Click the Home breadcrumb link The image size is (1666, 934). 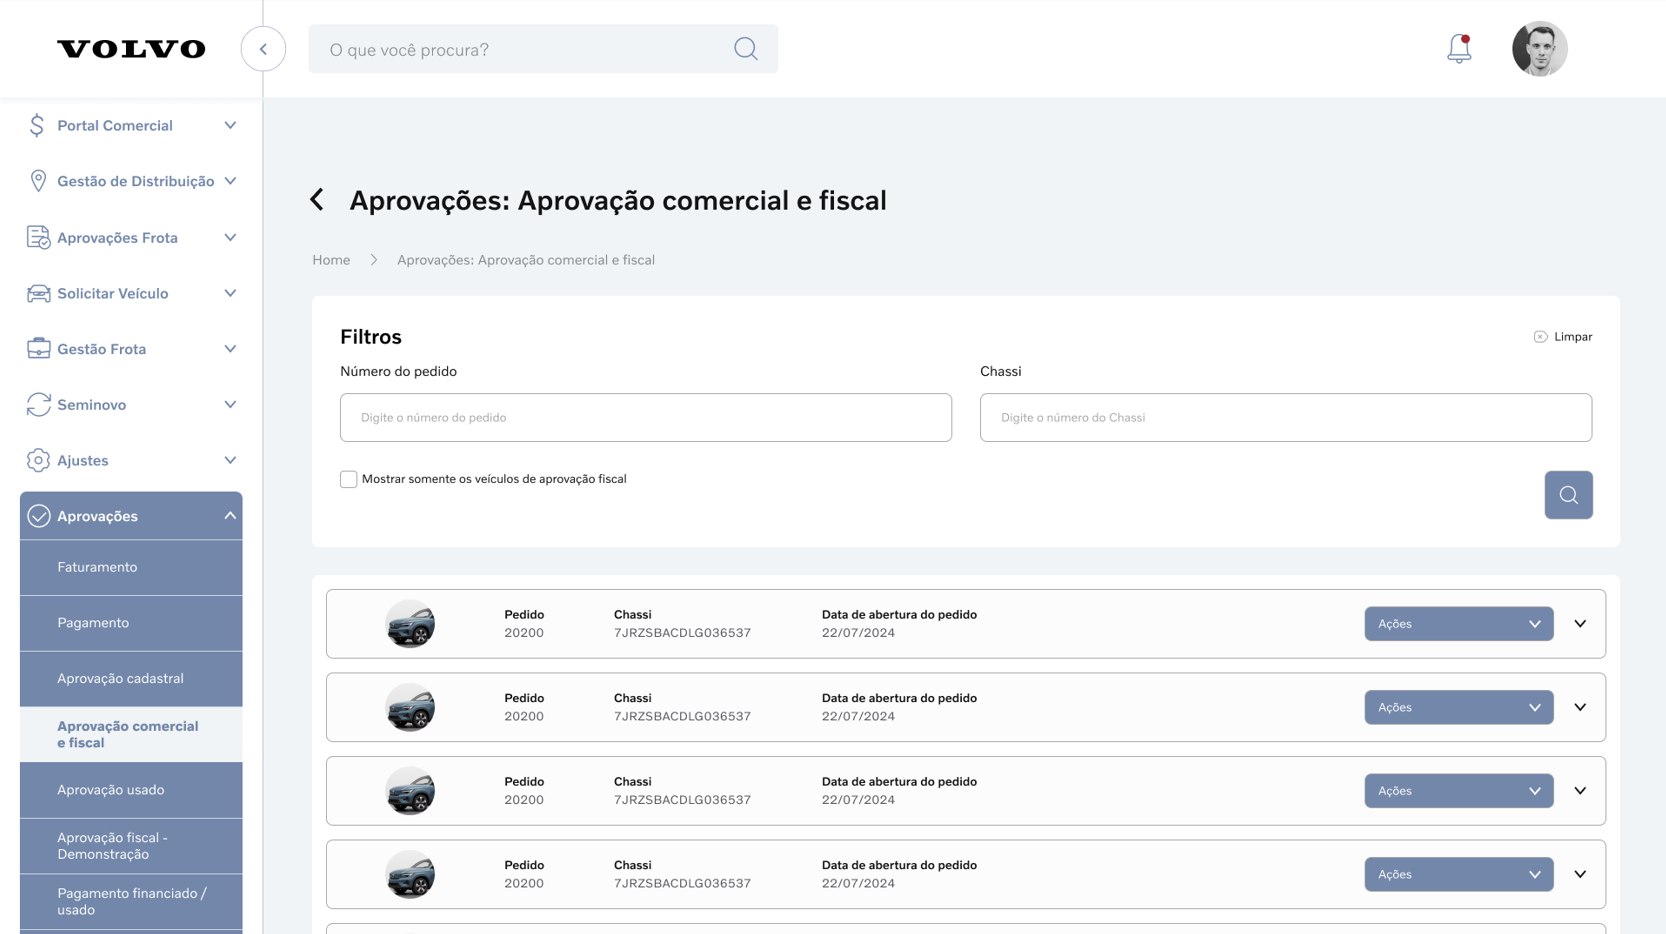tap(331, 260)
